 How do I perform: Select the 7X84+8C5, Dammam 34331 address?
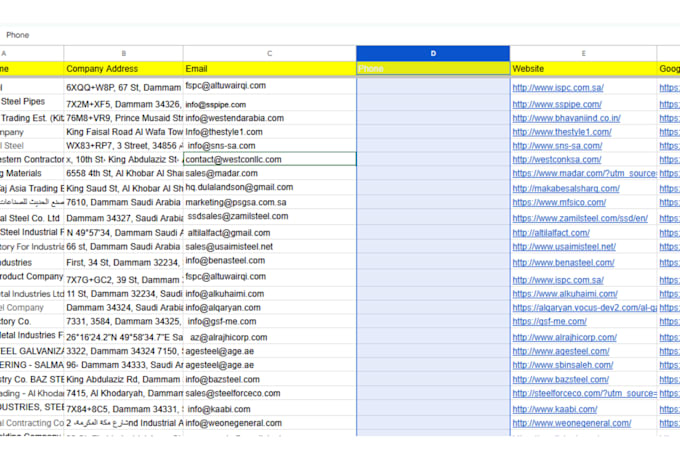point(123,409)
